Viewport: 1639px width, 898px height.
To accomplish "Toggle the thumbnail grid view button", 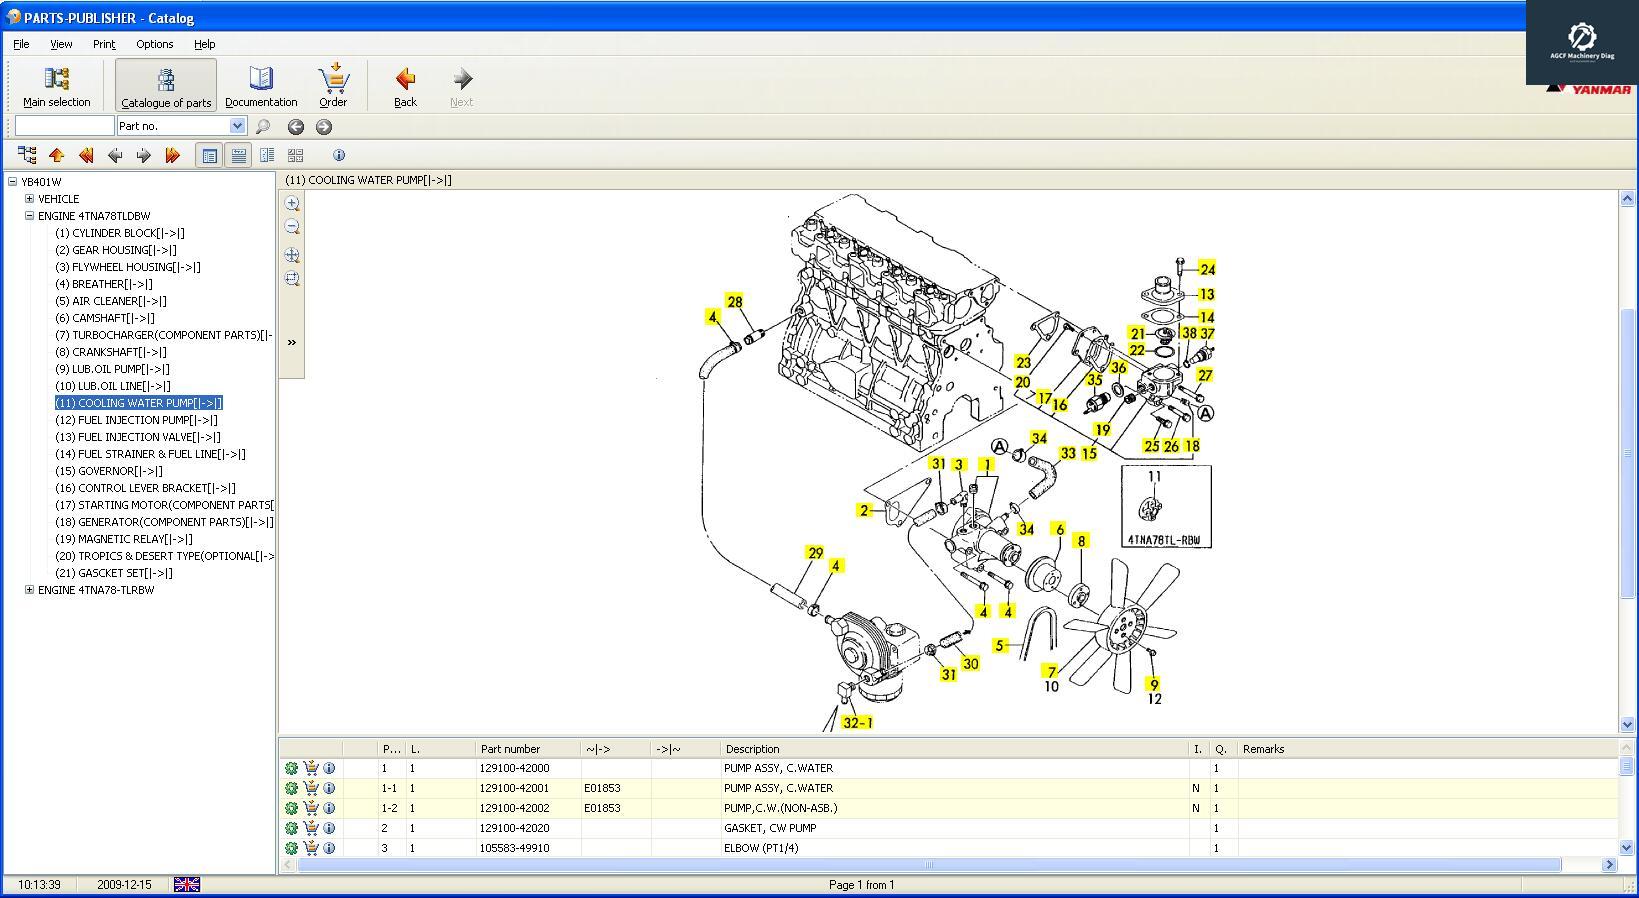I will [x=295, y=155].
